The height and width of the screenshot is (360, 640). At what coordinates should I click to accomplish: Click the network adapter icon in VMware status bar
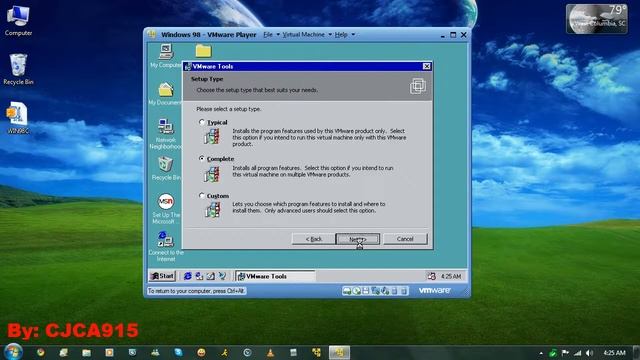pos(375,291)
